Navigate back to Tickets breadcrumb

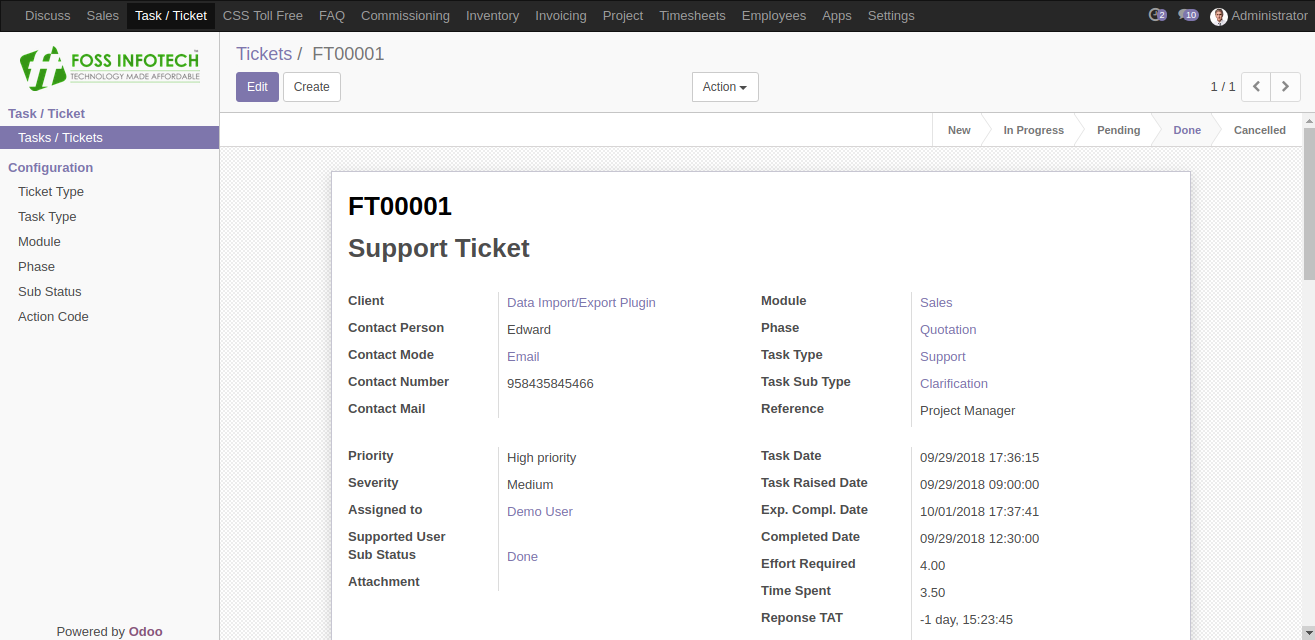(264, 54)
